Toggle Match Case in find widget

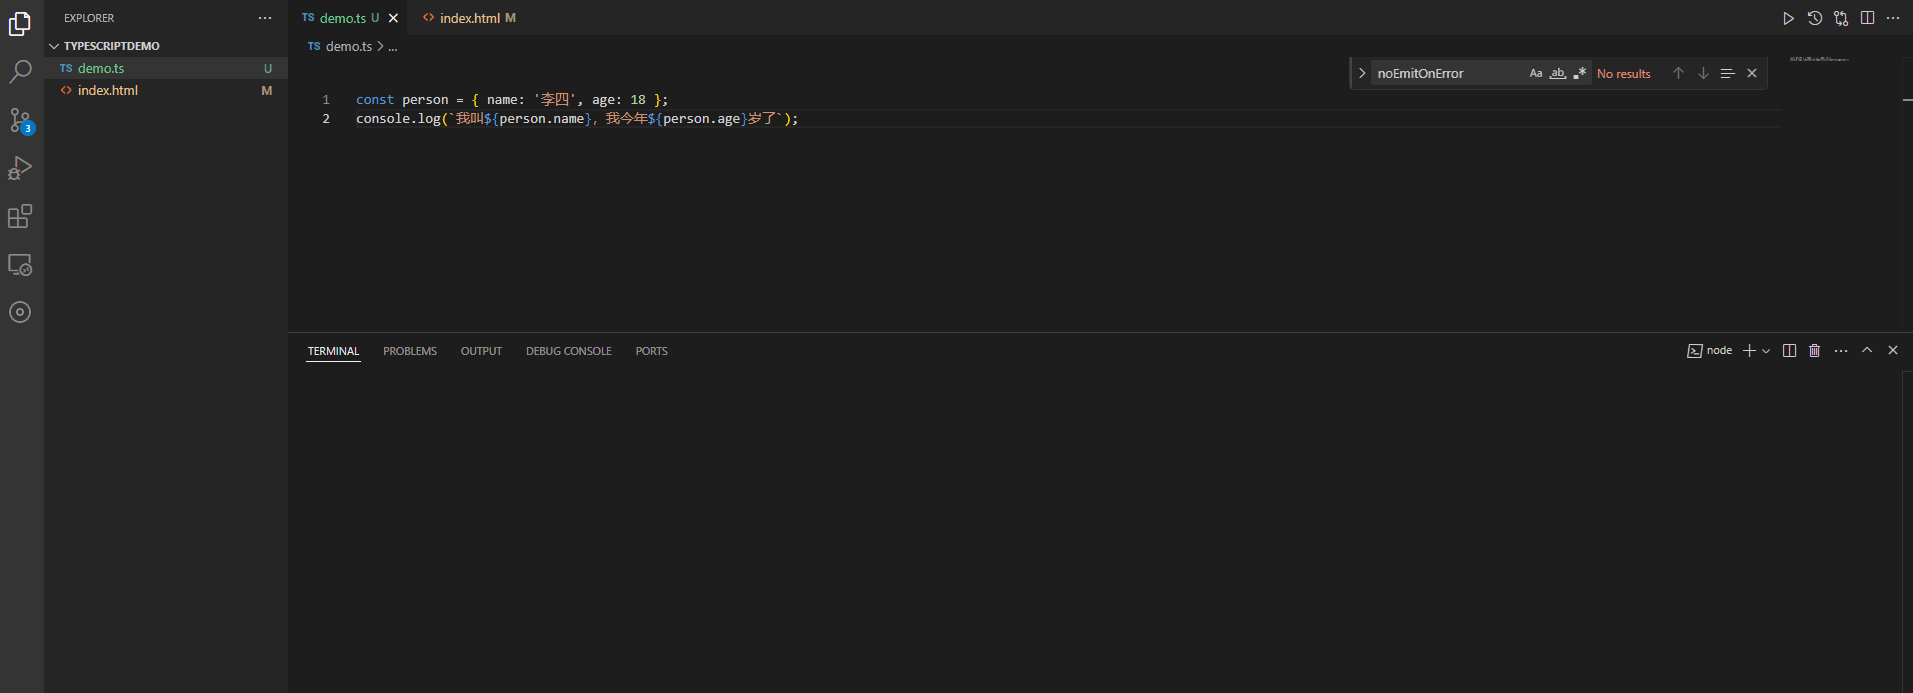1536,73
